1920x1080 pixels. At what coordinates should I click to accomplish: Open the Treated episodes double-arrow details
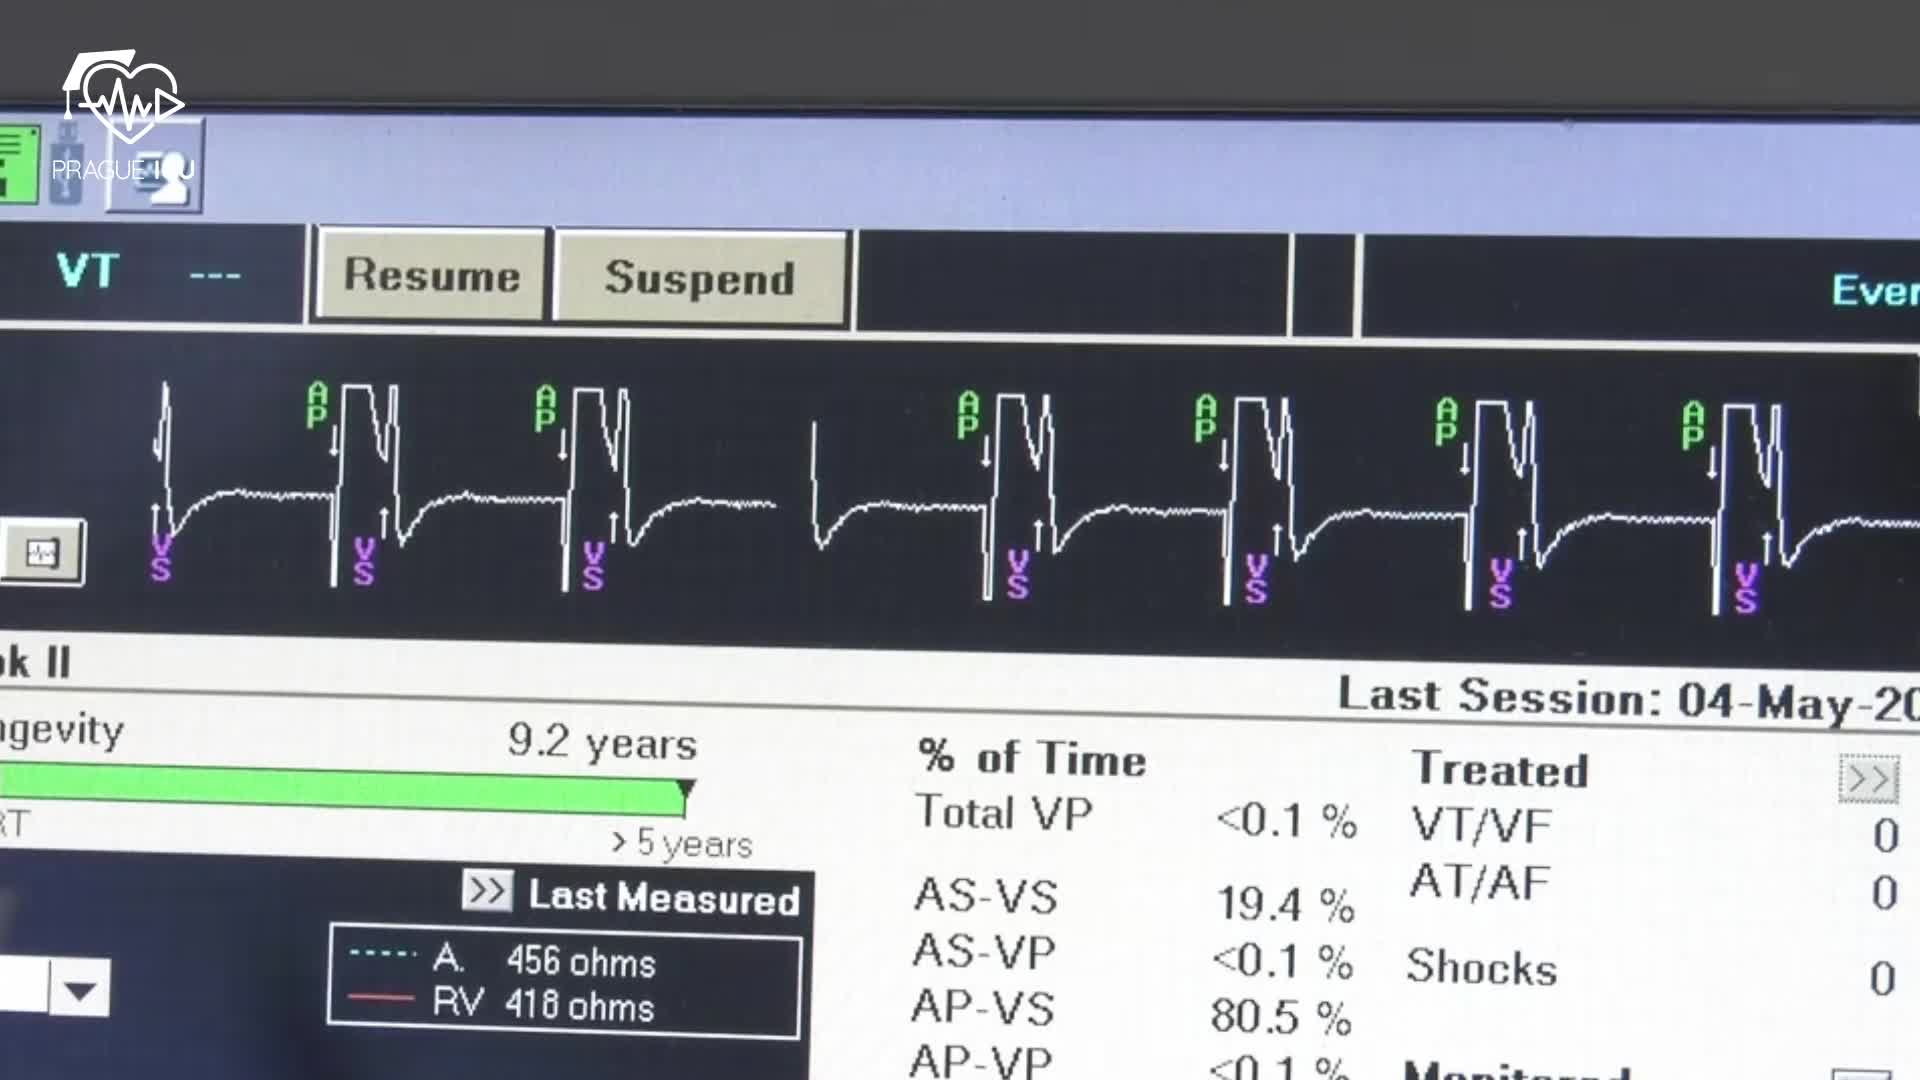[1868, 778]
